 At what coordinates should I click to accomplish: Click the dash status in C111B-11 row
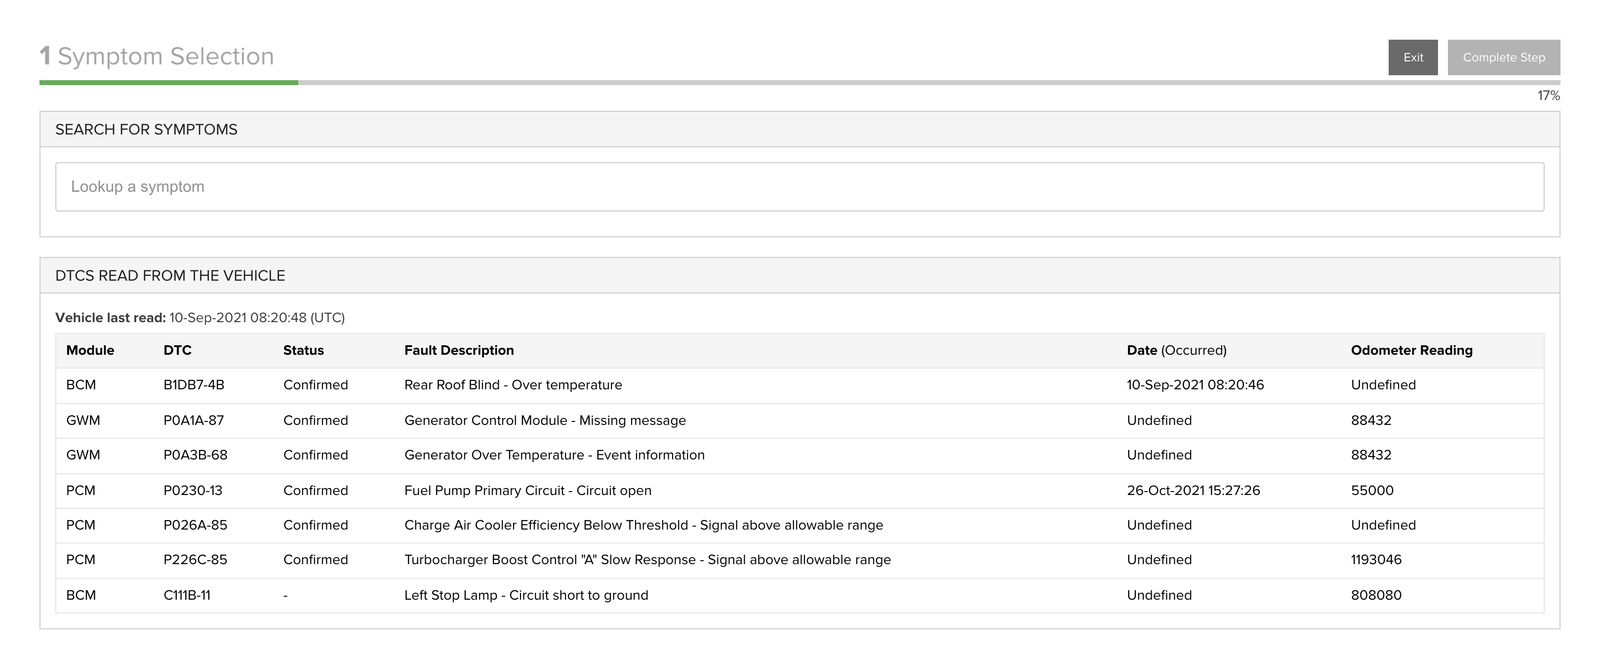click(285, 595)
